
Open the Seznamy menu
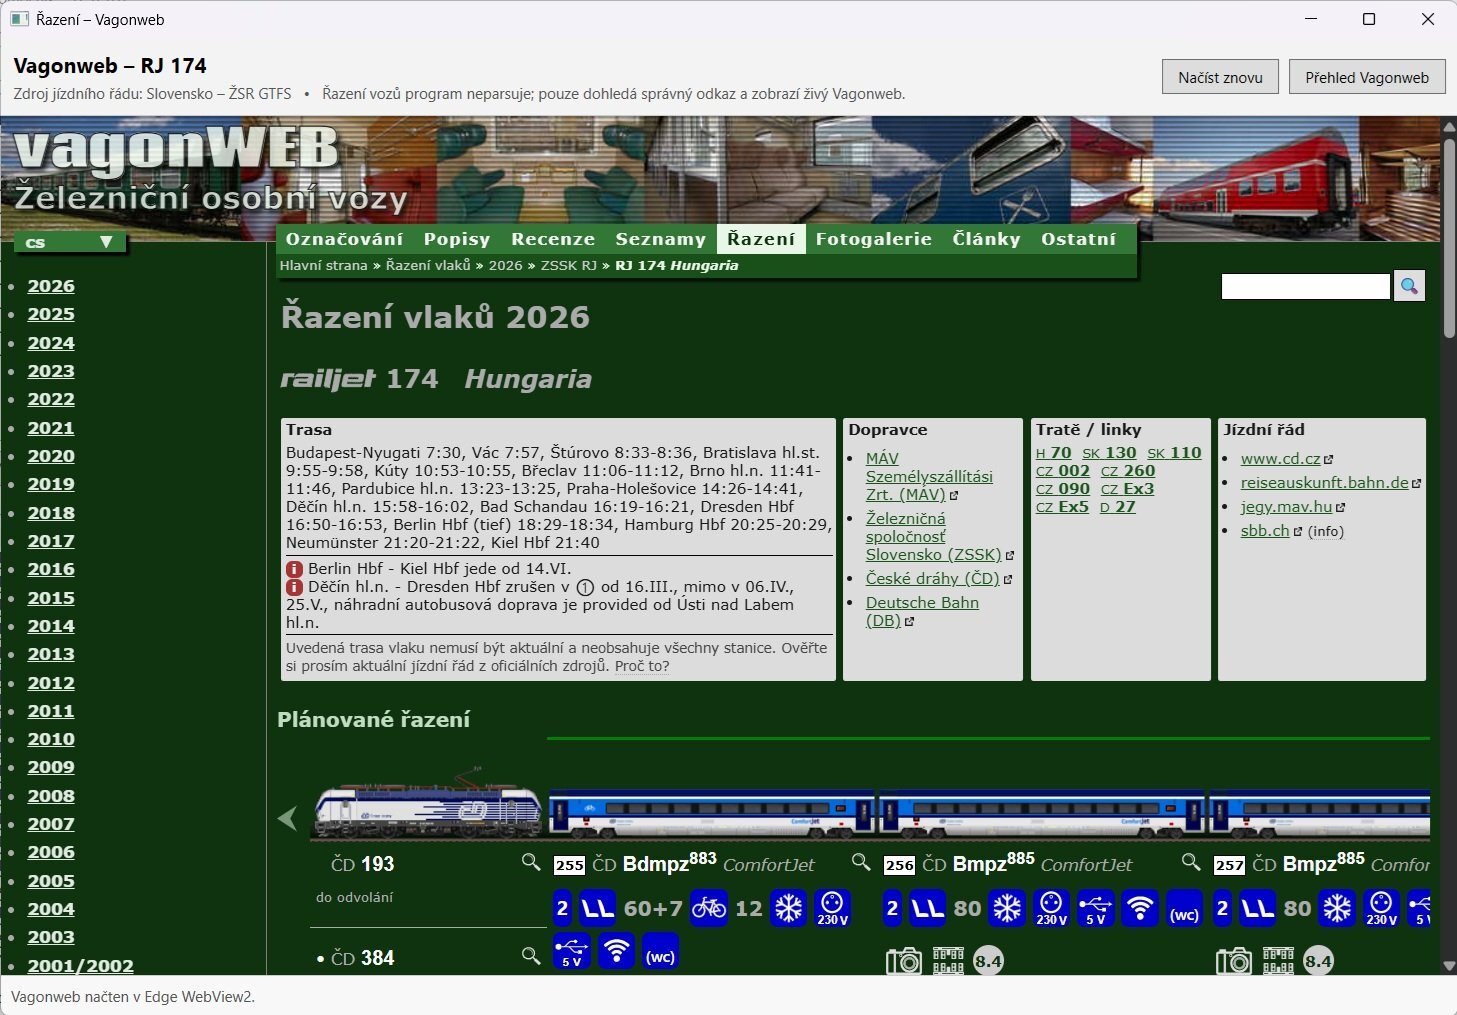(x=660, y=239)
